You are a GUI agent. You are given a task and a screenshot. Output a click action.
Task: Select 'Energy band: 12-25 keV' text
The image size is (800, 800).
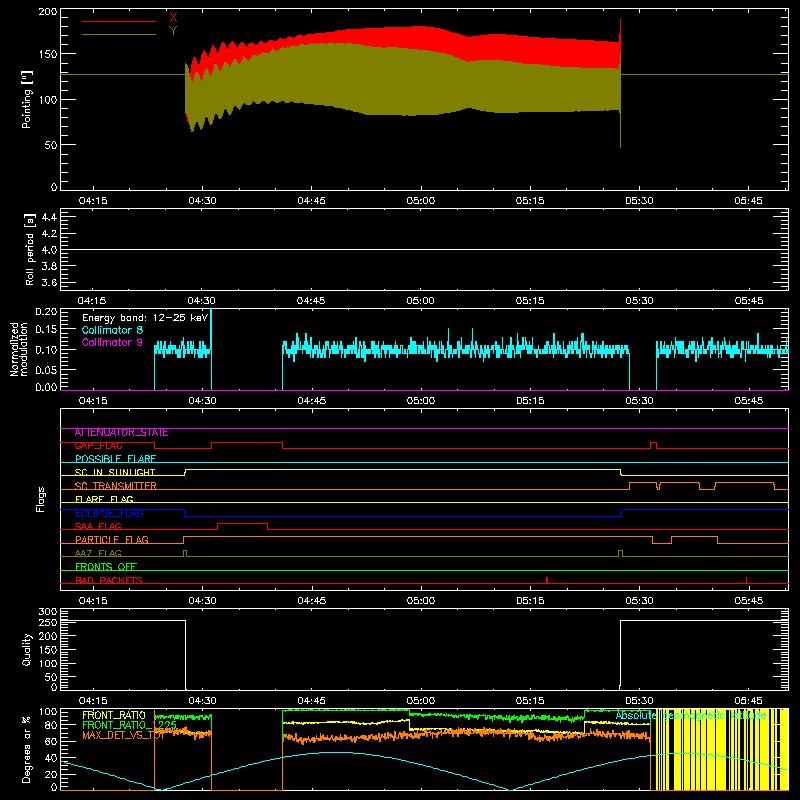tap(145, 318)
